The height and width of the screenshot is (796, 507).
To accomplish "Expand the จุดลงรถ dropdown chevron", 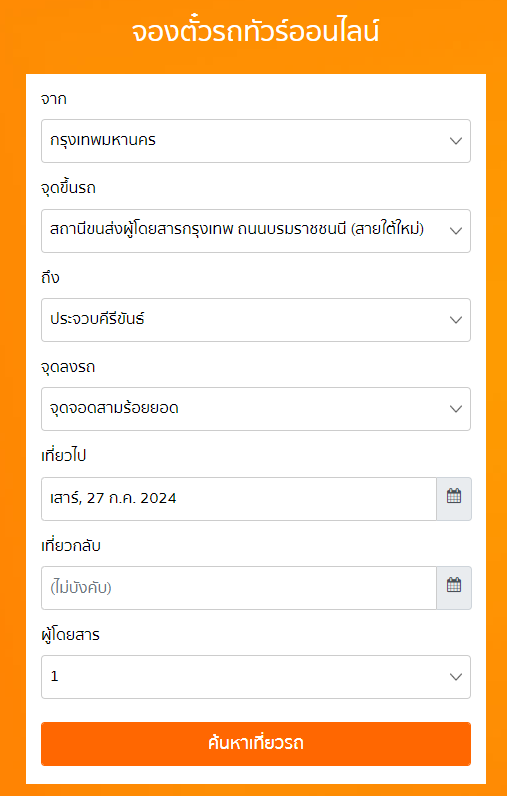I will click(x=456, y=409).
